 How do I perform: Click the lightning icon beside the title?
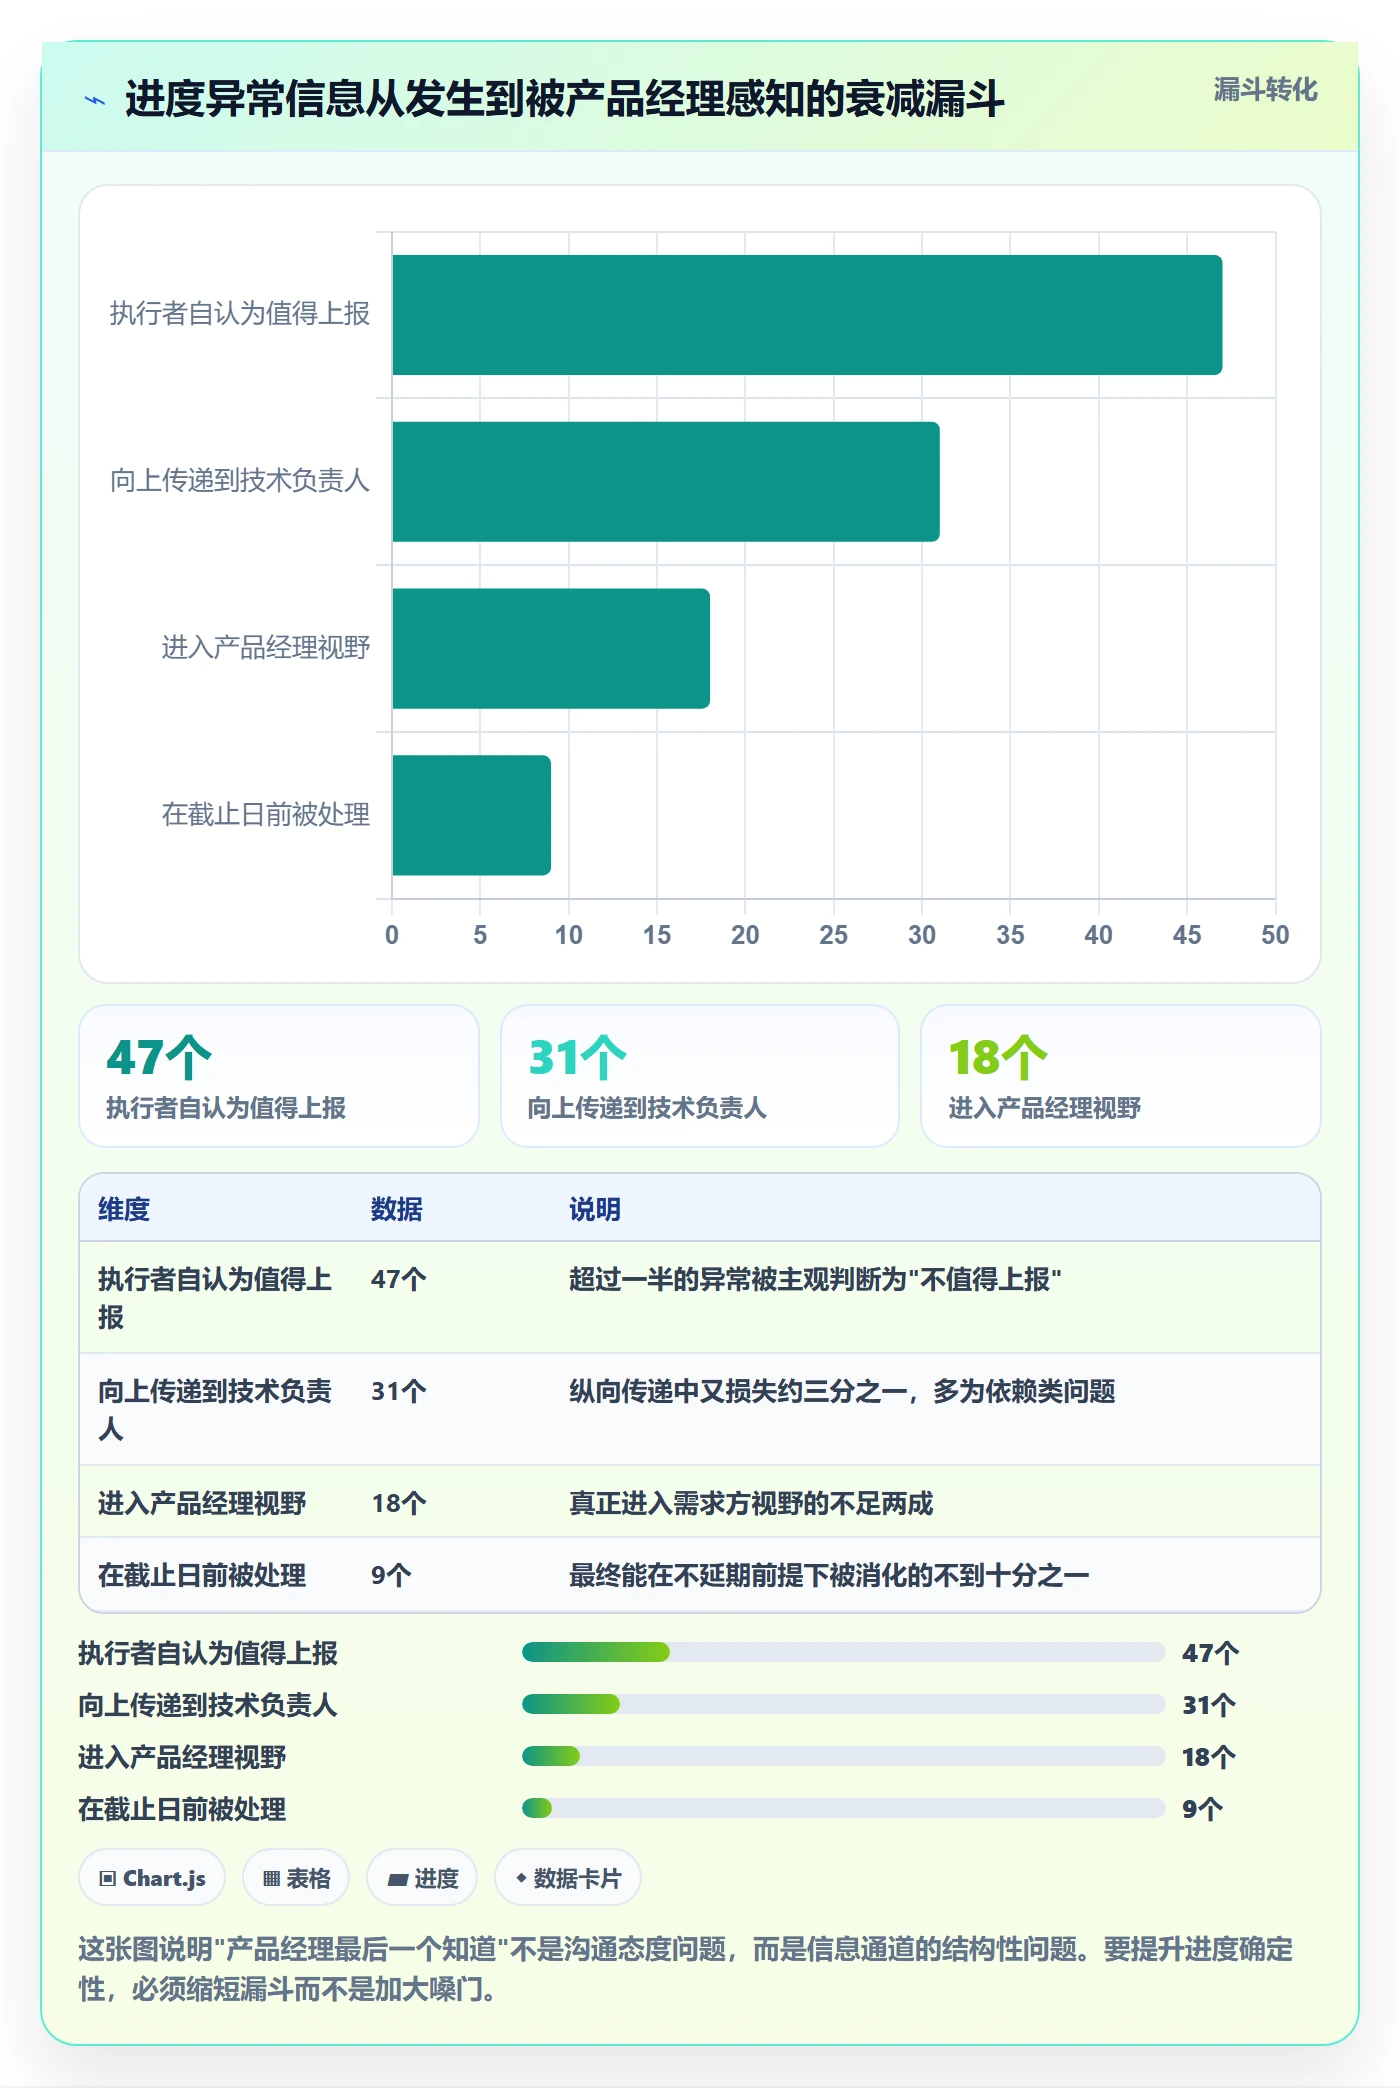[95, 100]
